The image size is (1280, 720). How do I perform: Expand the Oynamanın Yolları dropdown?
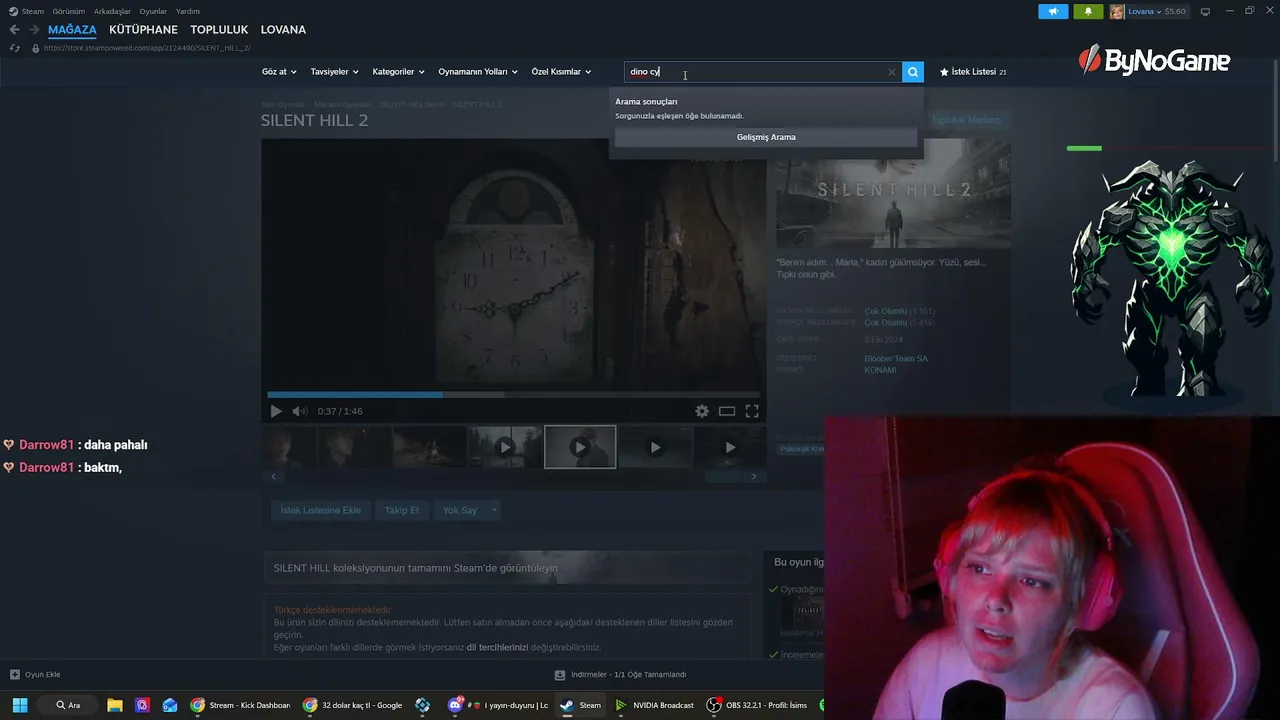[x=478, y=72]
